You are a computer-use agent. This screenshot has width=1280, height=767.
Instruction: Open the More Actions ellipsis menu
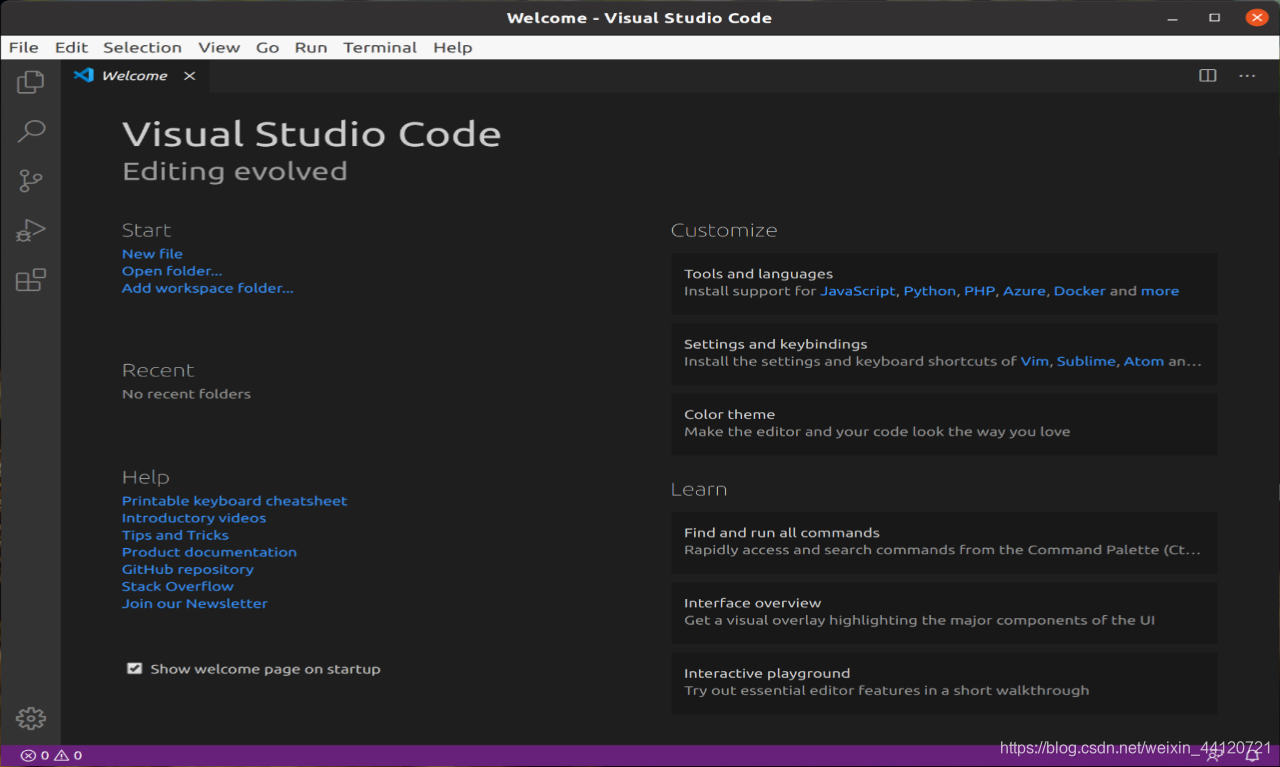(1247, 76)
